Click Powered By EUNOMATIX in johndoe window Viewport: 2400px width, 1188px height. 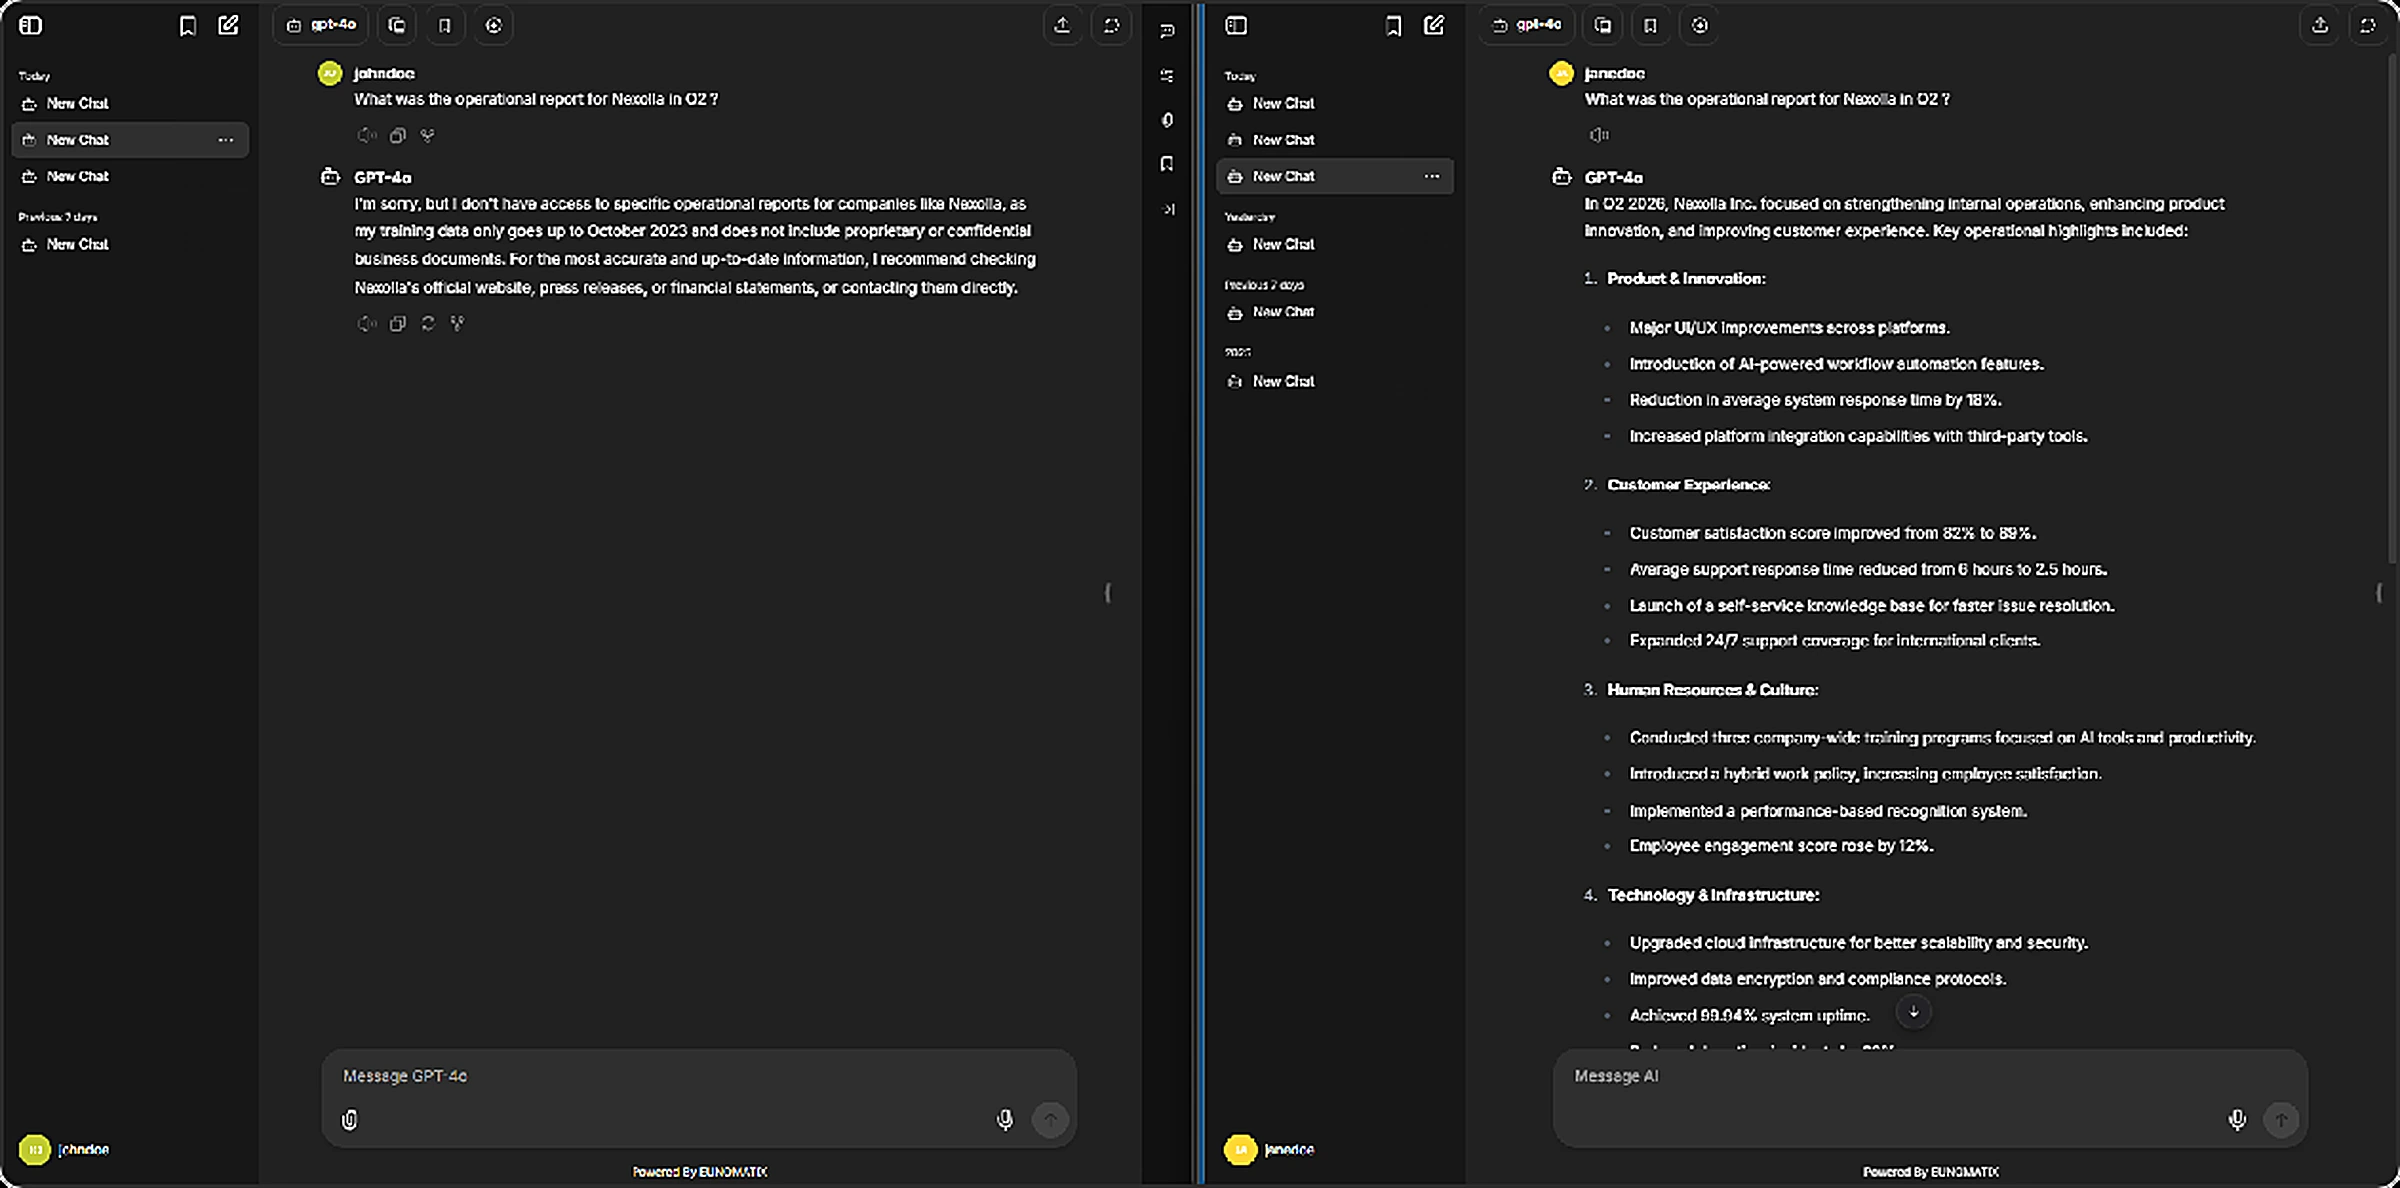700,1172
